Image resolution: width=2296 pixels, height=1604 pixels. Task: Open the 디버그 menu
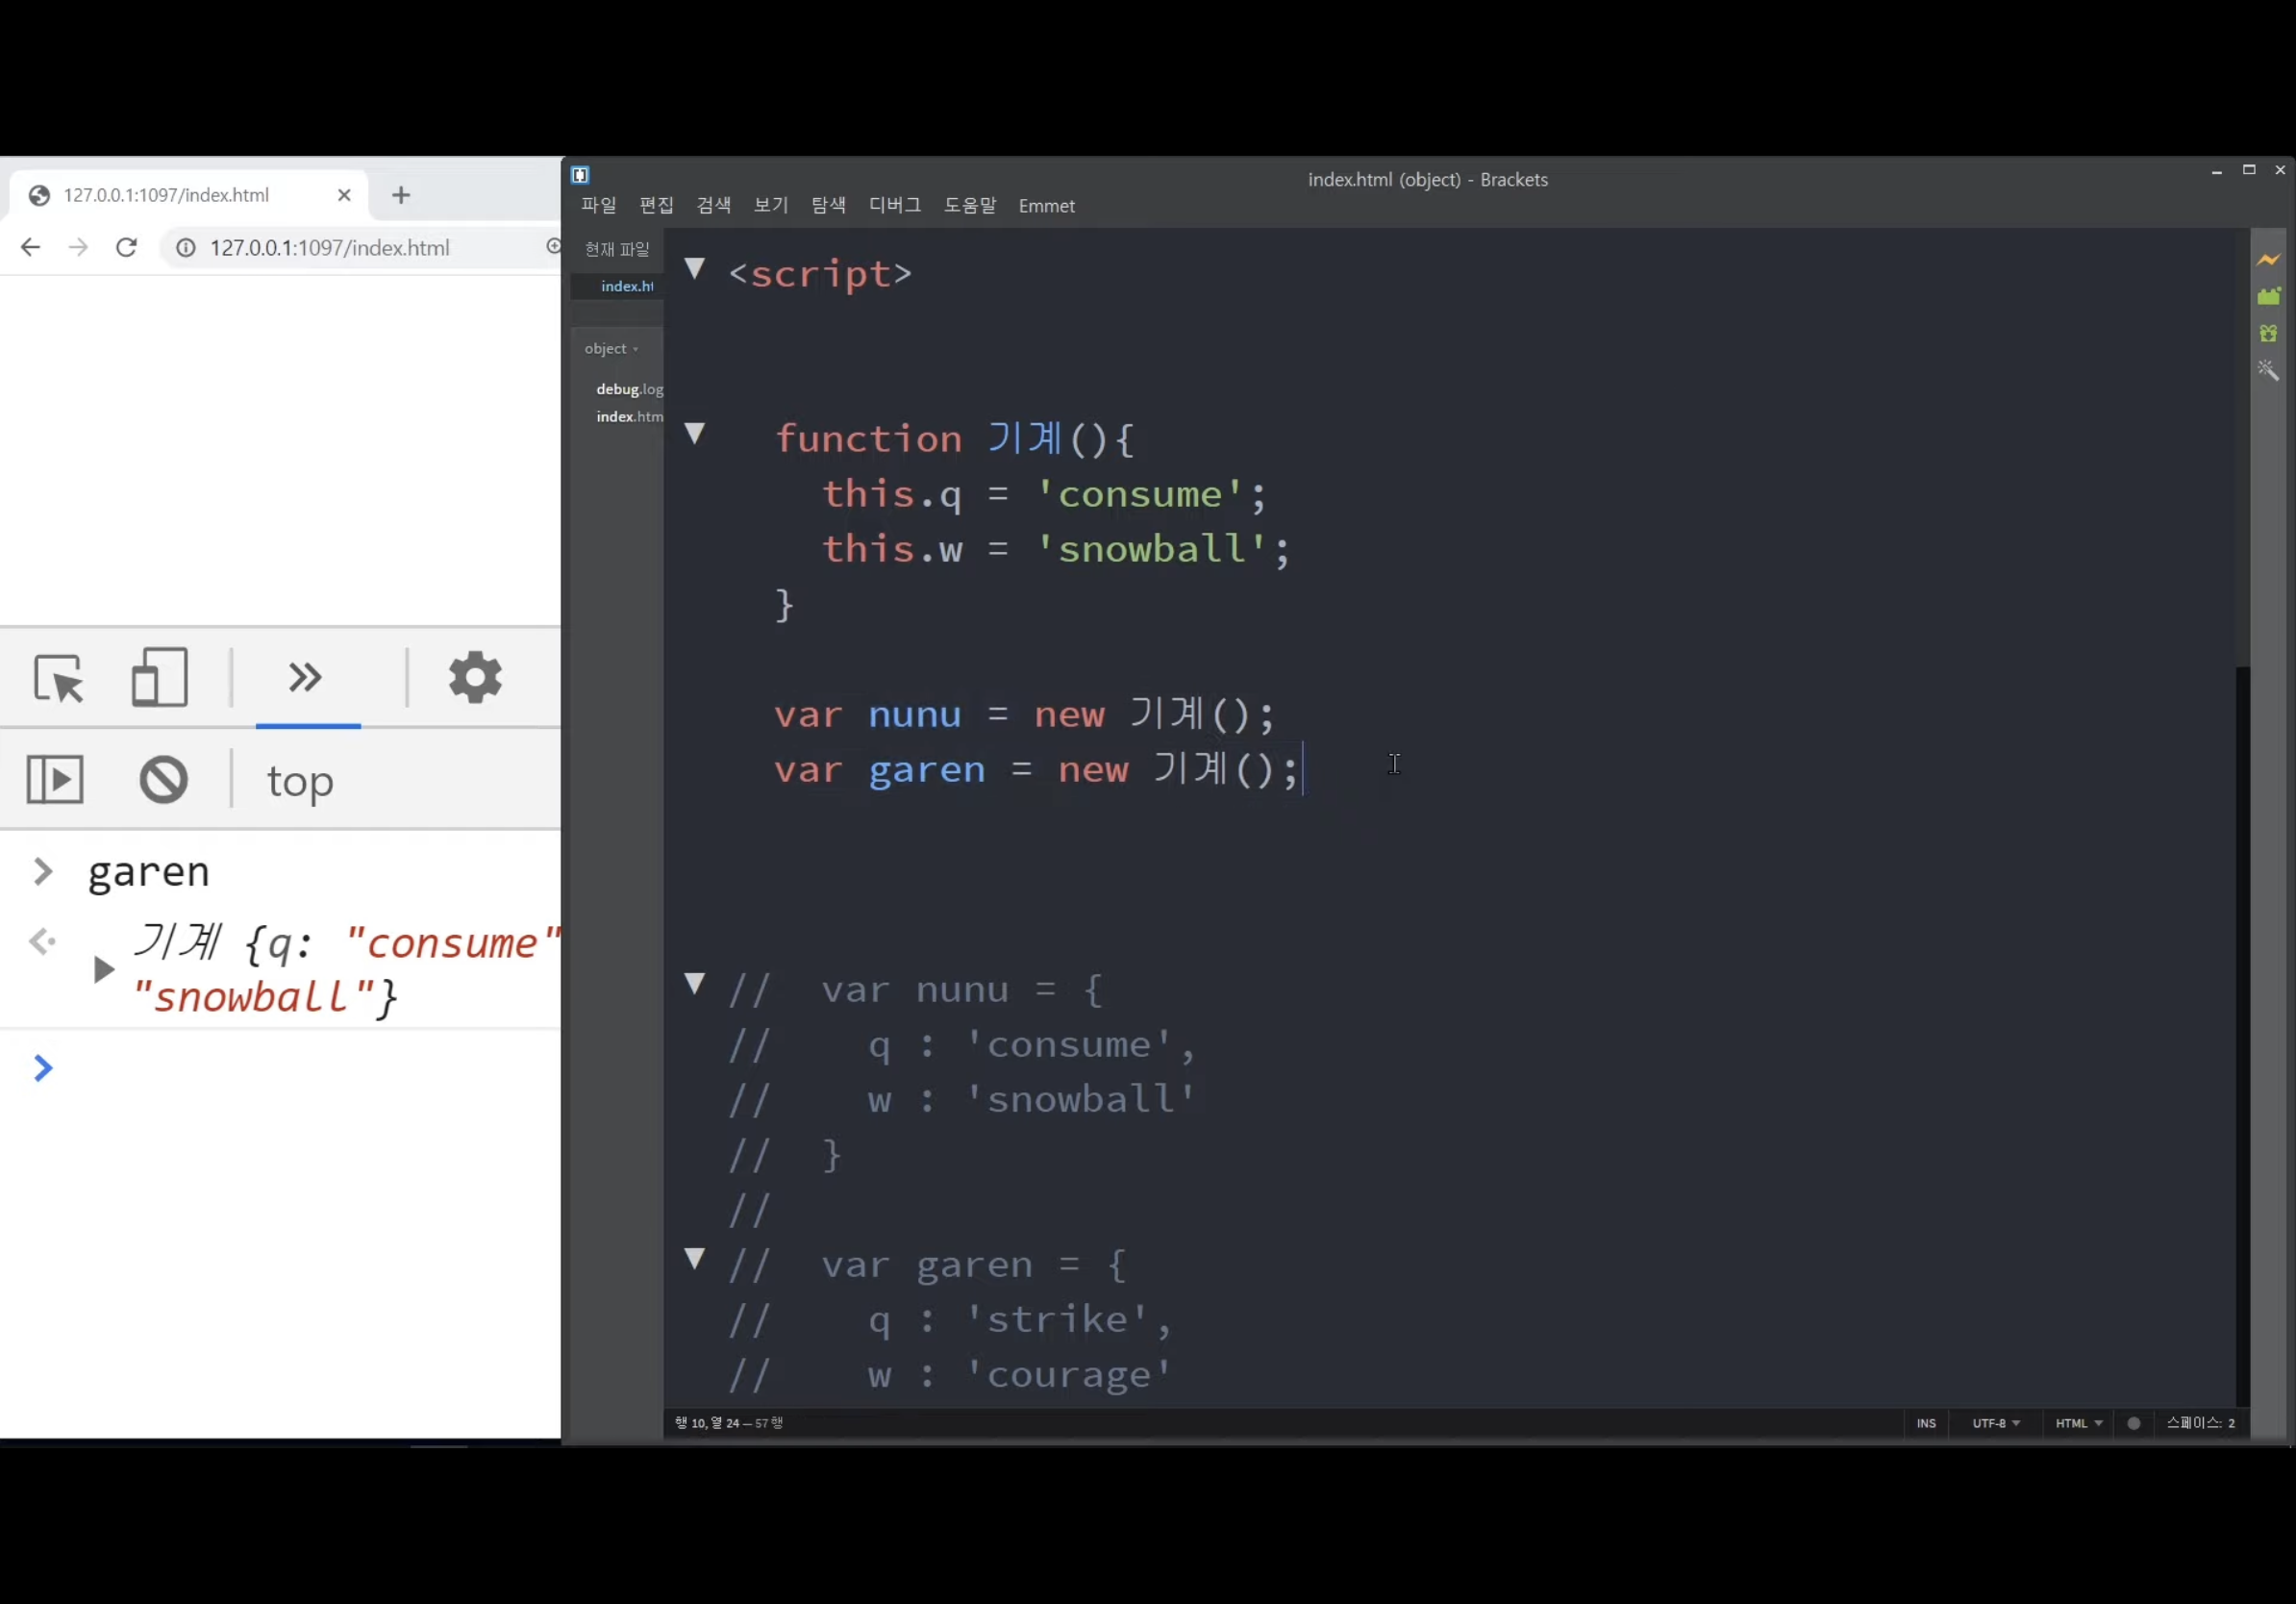(894, 206)
